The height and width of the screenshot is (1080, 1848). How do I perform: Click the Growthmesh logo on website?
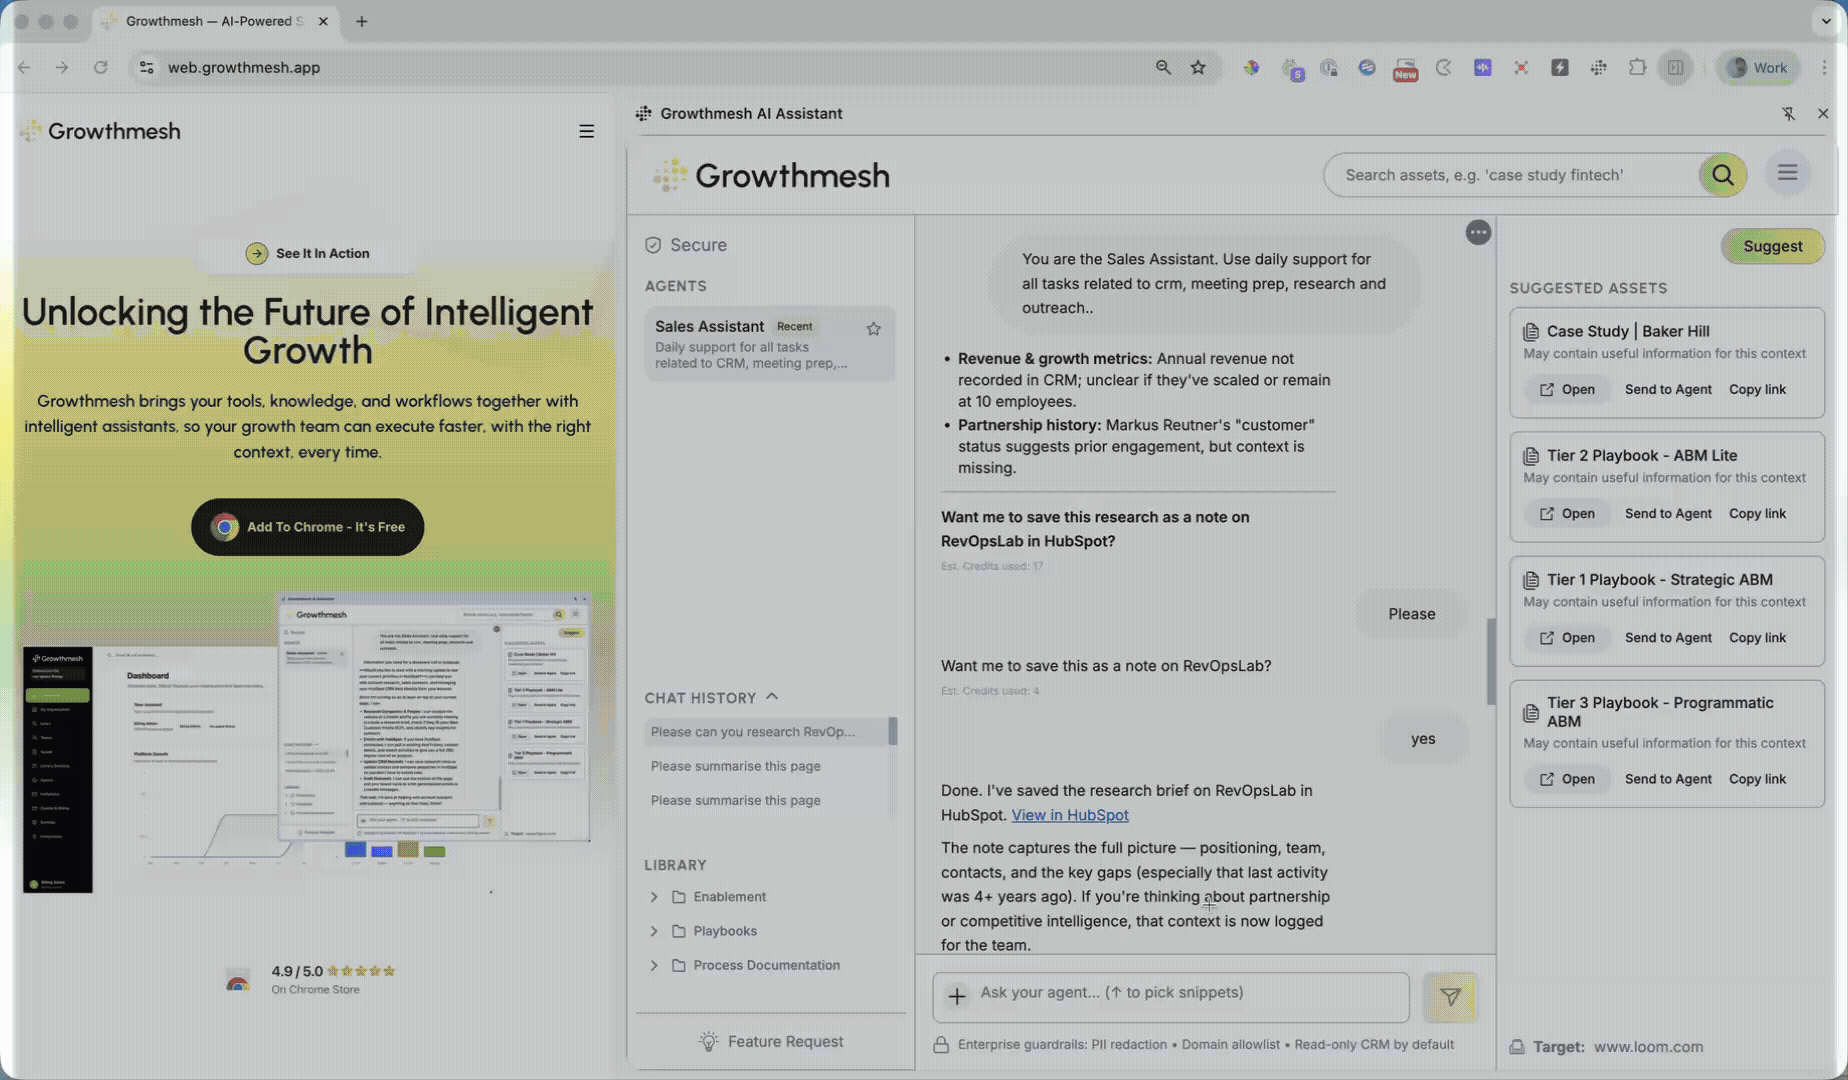[101, 131]
